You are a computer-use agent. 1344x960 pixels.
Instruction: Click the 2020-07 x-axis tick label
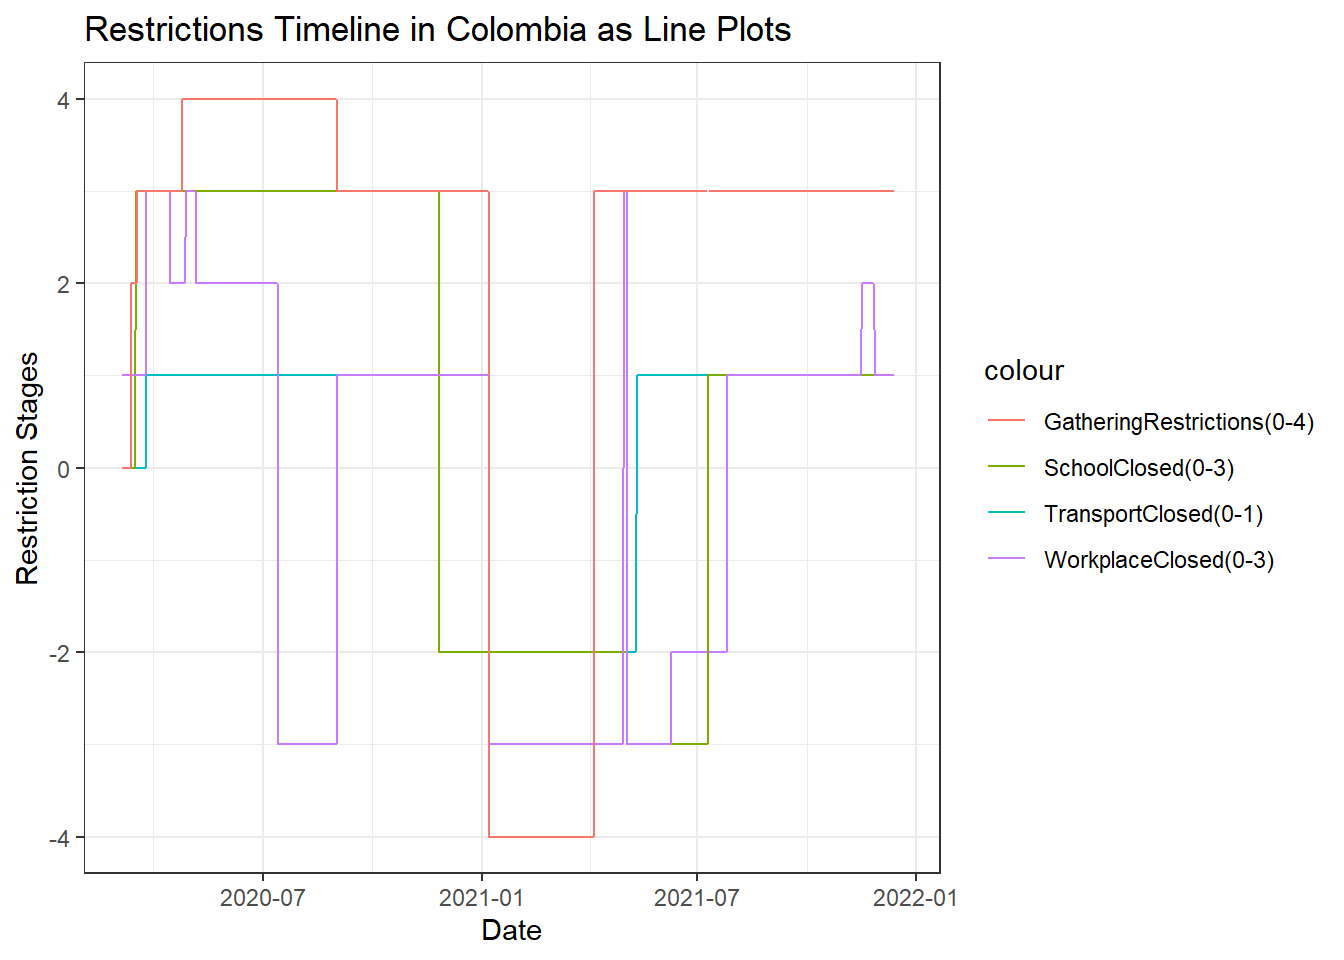coord(262,898)
